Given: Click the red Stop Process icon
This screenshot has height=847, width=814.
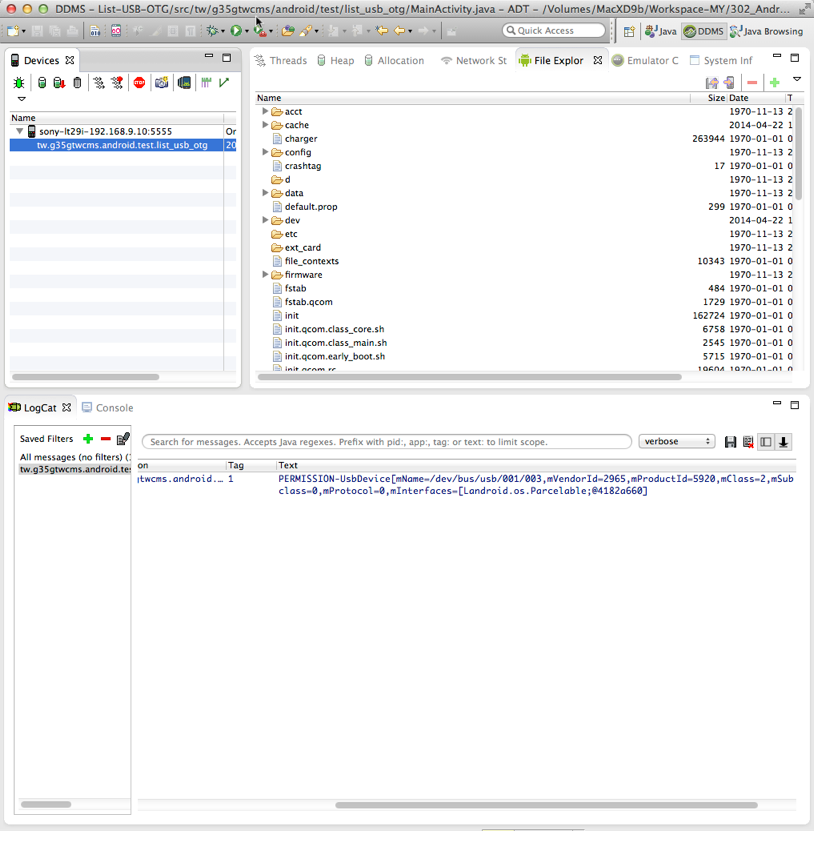Looking at the screenshot, I should [x=140, y=83].
